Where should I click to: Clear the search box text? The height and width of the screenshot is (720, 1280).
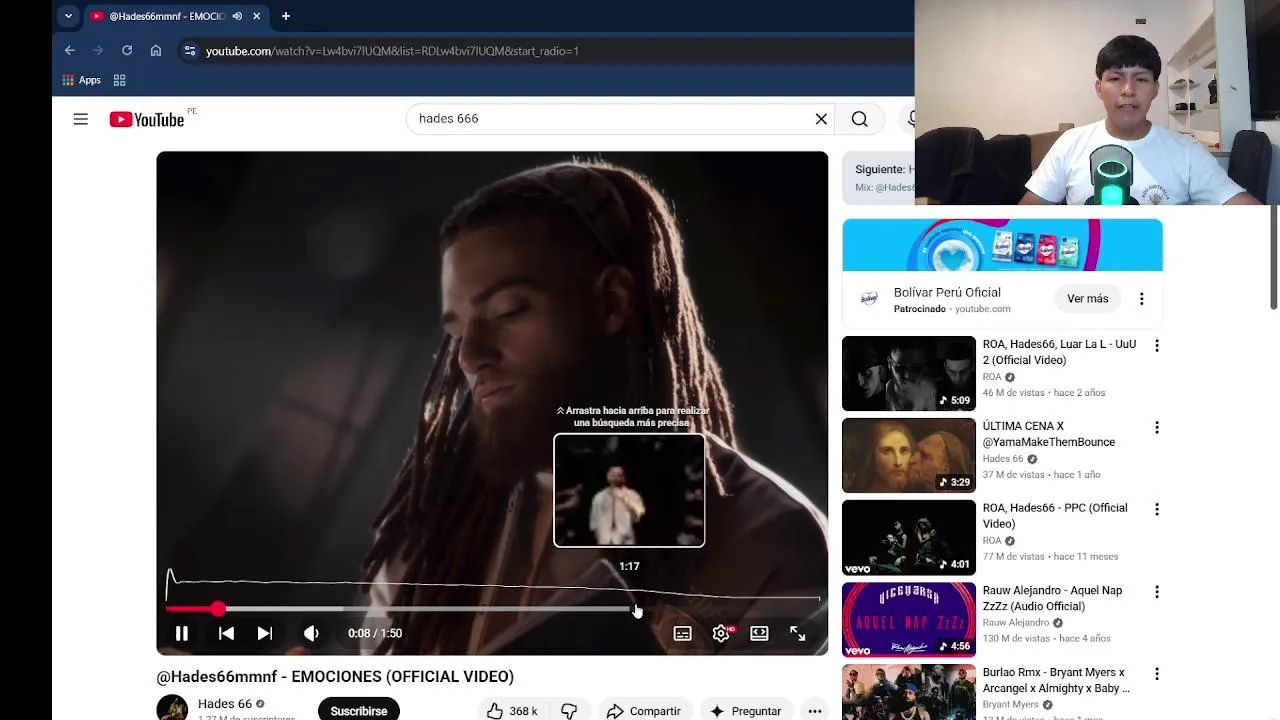click(821, 119)
